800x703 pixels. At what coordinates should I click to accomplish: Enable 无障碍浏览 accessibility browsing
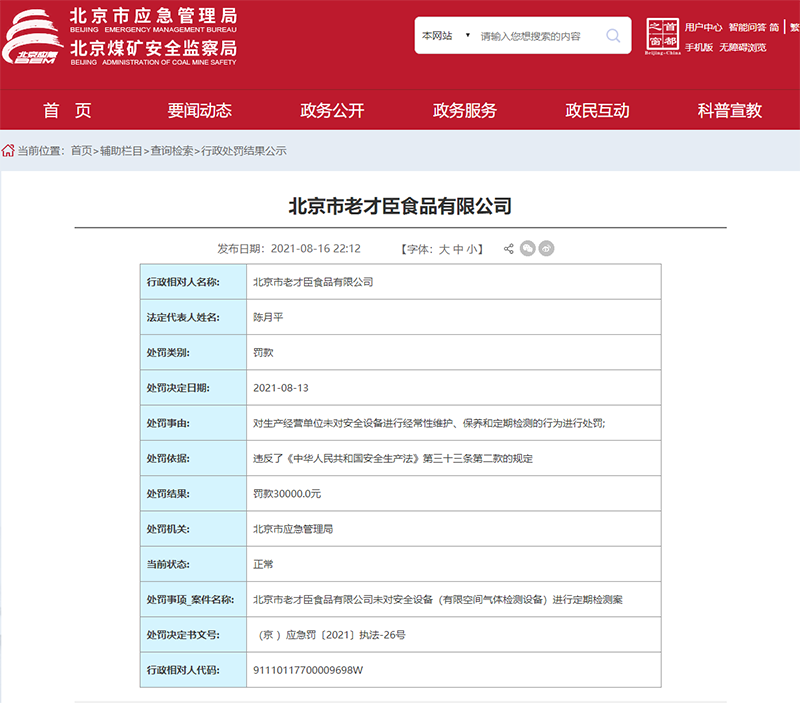743,47
